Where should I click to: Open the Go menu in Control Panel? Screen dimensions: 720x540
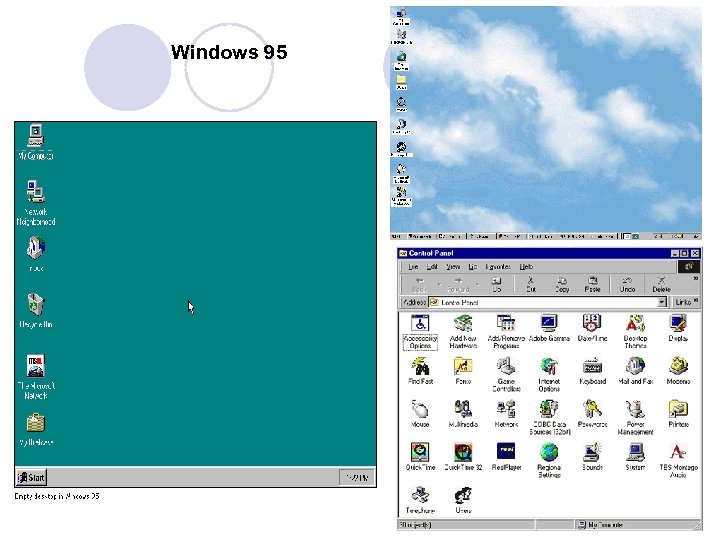(472, 267)
